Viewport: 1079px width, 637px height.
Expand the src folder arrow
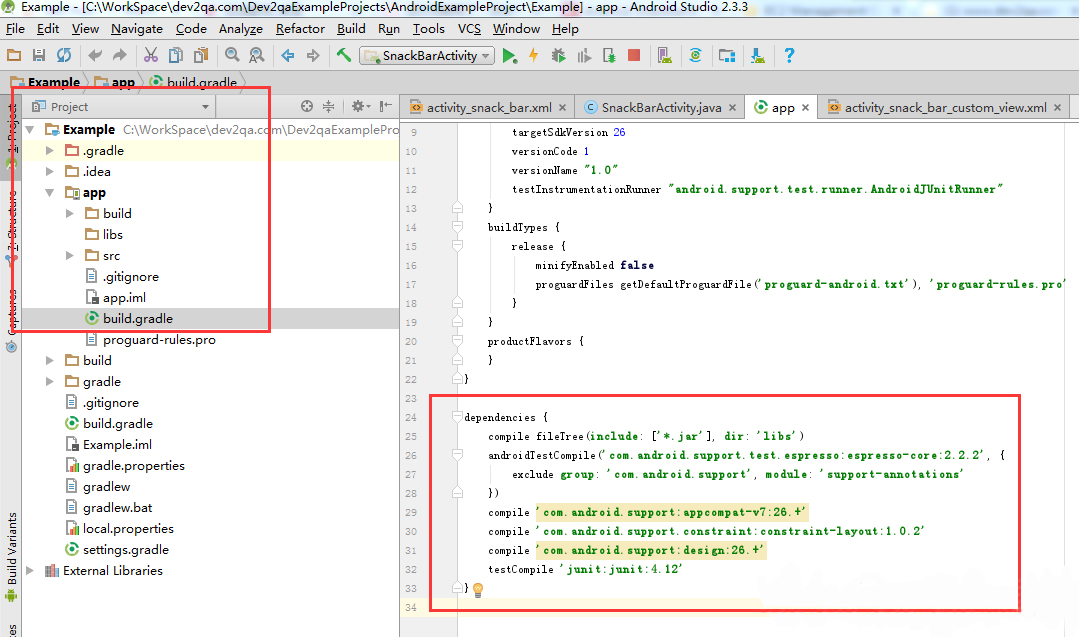coord(70,255)
